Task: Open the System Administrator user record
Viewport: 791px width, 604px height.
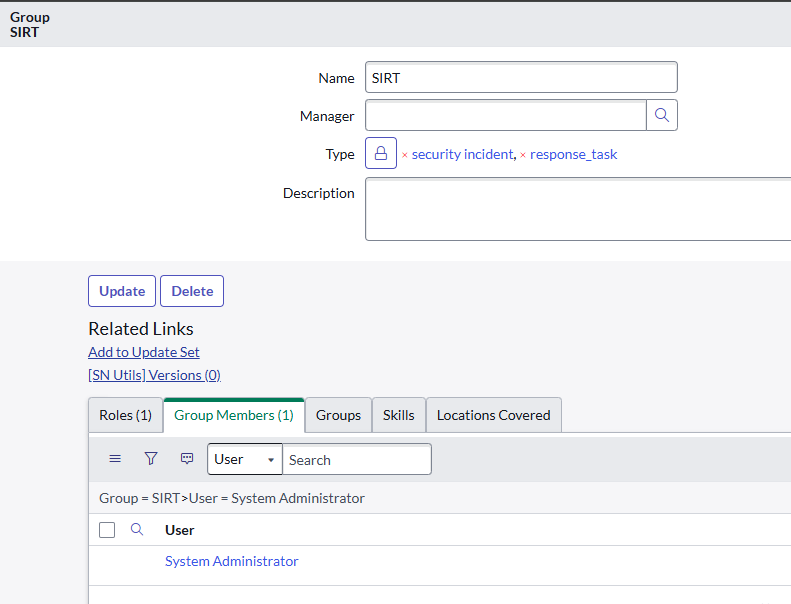Action: 231,562
